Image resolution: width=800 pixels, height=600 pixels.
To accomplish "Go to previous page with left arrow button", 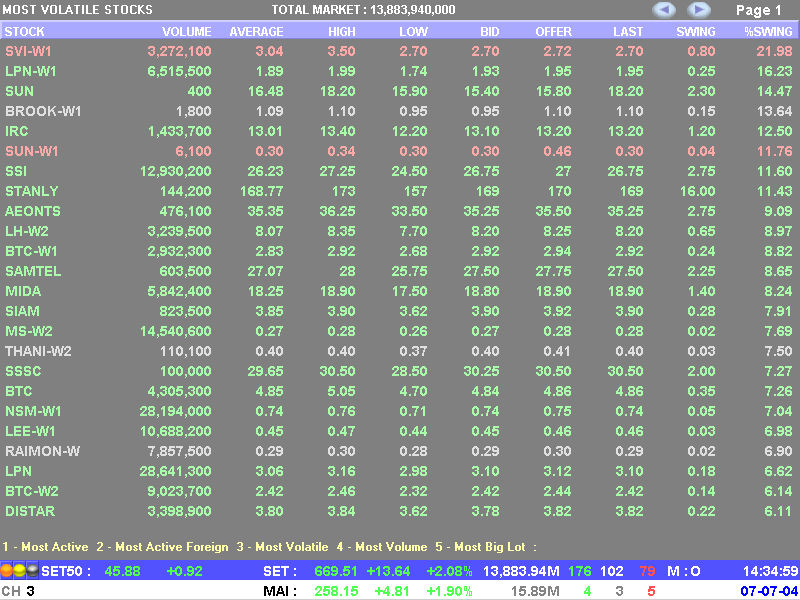I will pos(664,10).
